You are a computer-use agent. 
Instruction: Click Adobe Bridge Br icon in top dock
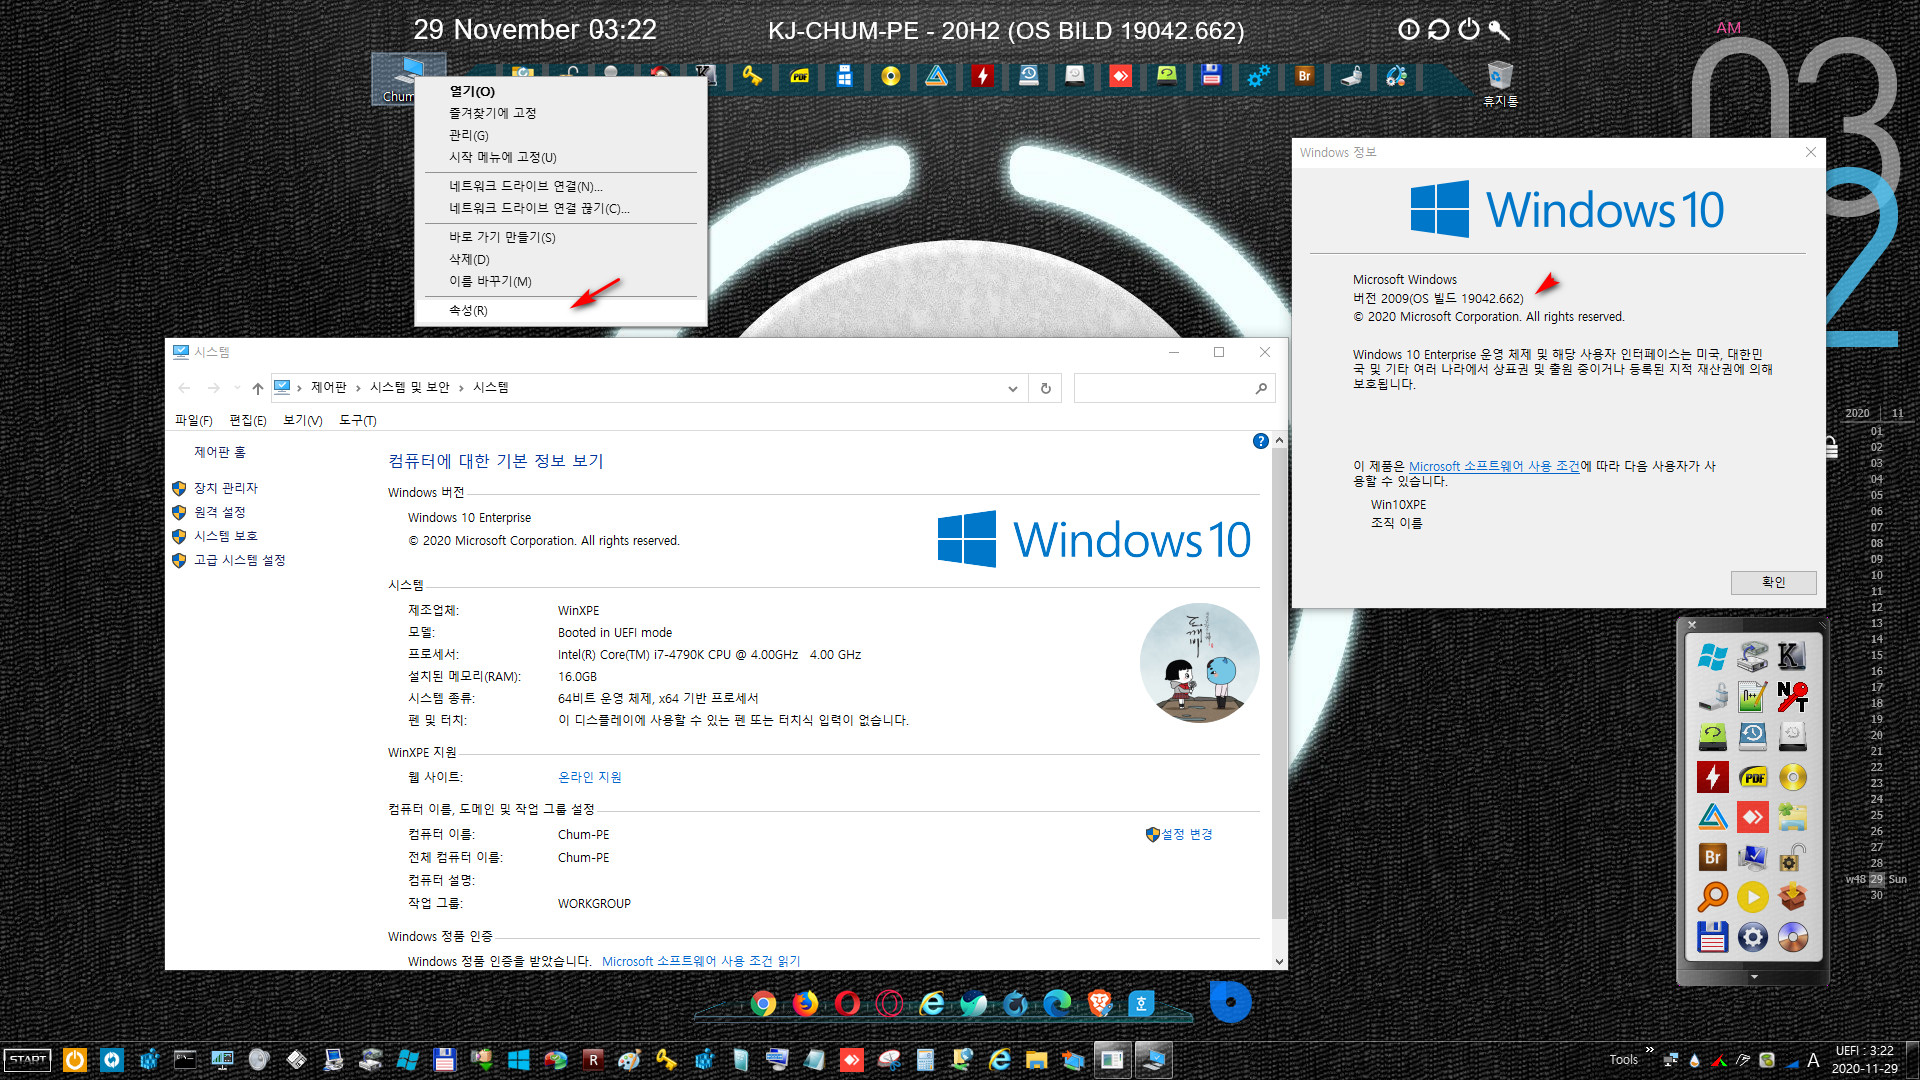click(1304, 75)
